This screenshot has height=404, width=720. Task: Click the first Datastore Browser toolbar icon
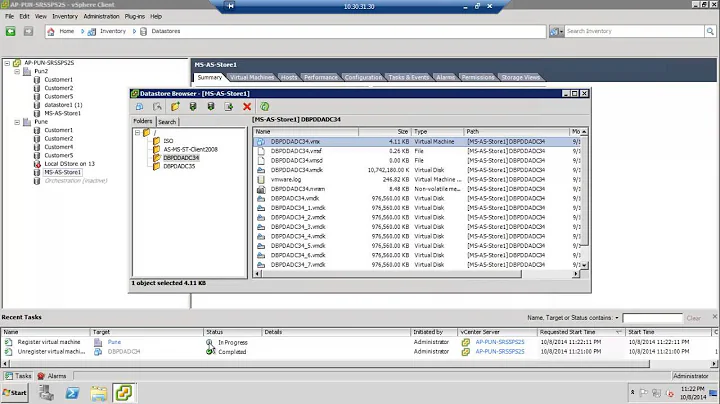coord(139,107)
